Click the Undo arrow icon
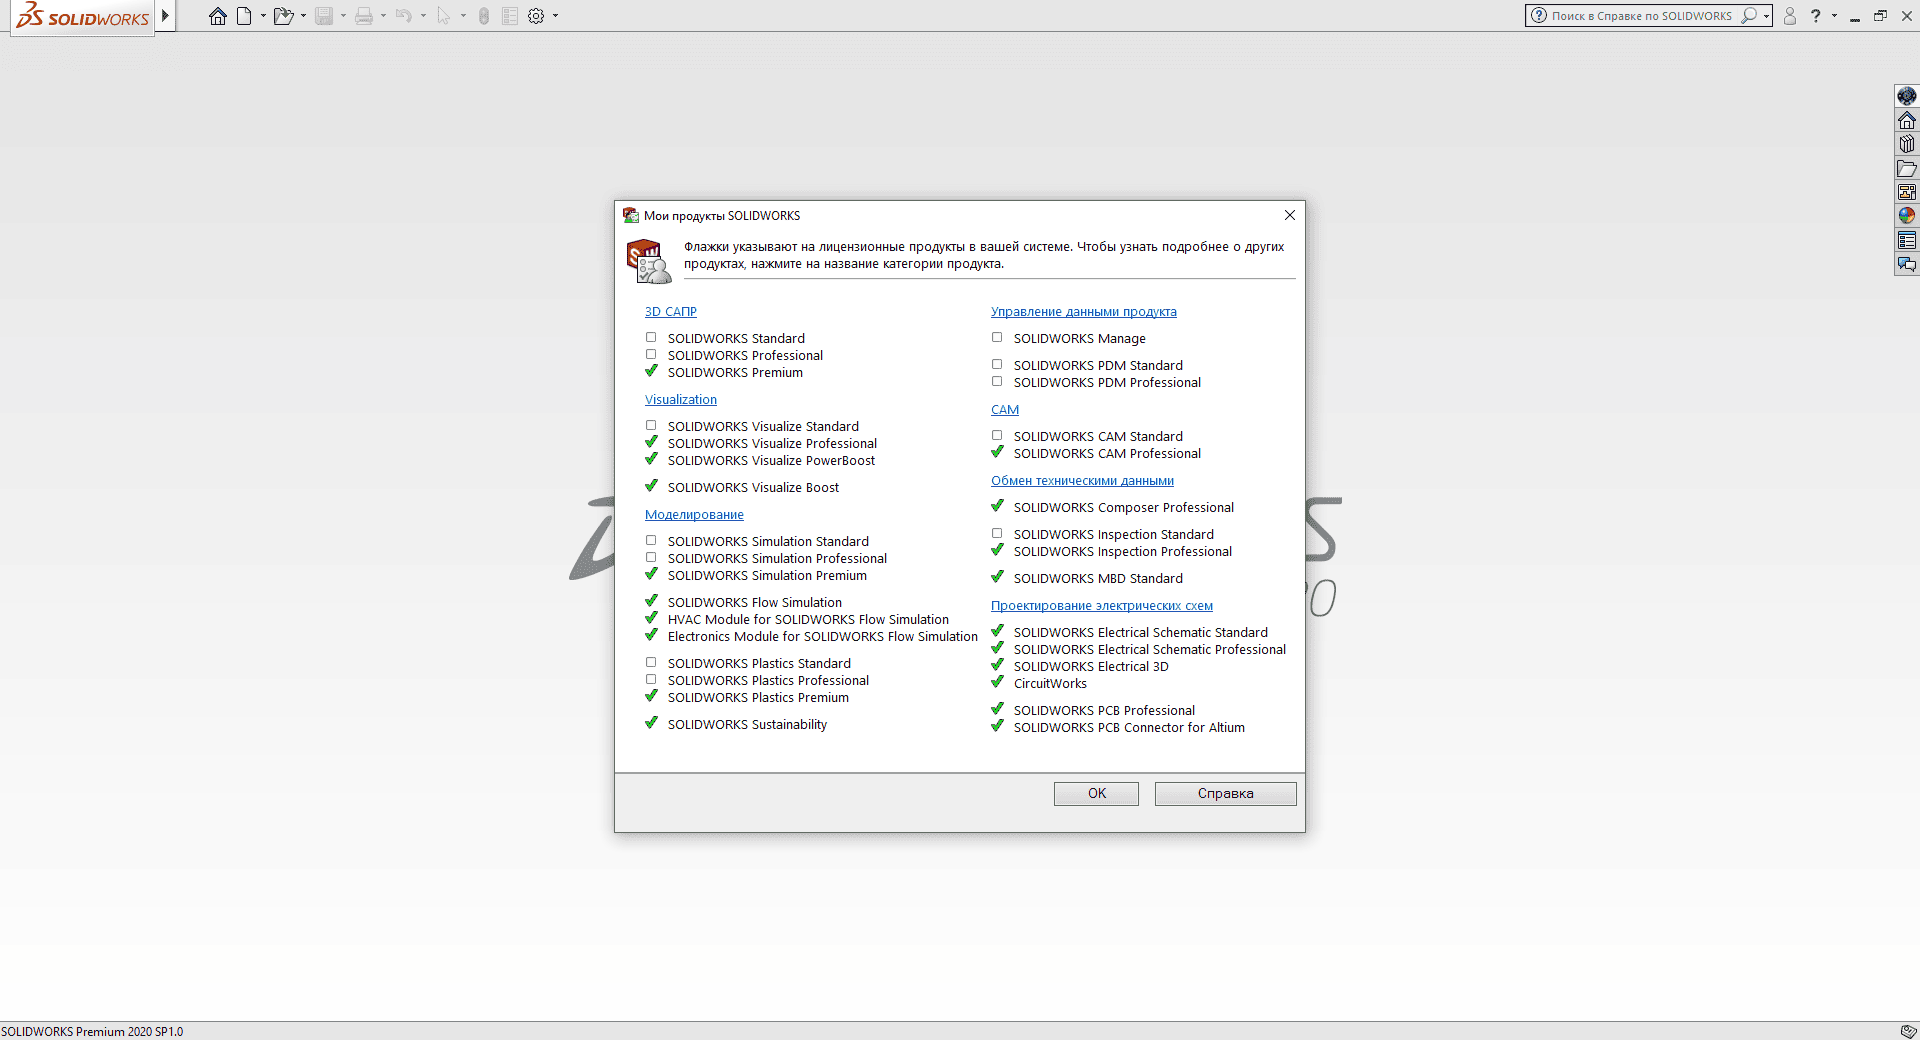The image size is (1920, 1040). click(404, 16)
